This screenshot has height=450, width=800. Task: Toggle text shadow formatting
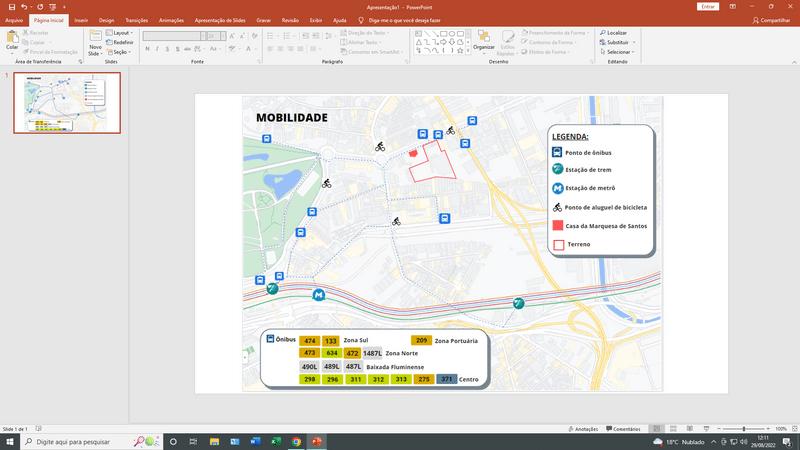178,49
